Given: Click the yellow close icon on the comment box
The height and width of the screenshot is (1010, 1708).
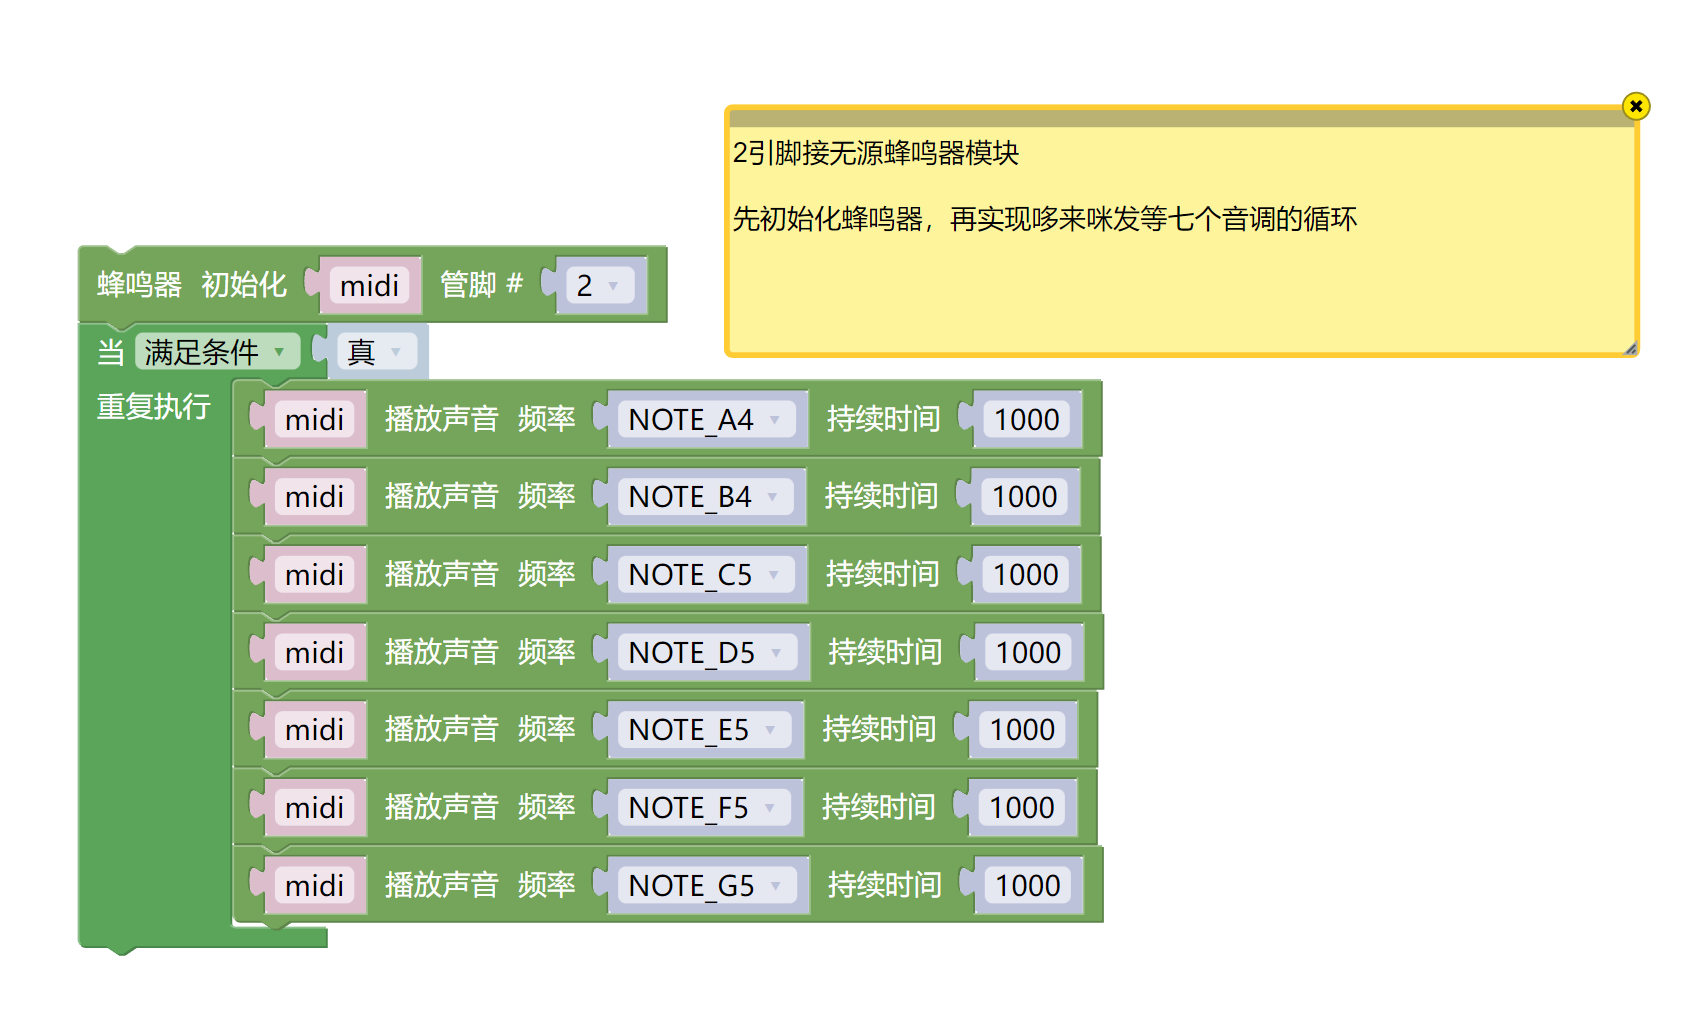Looking at the screenshot, I should [1636, 107].
